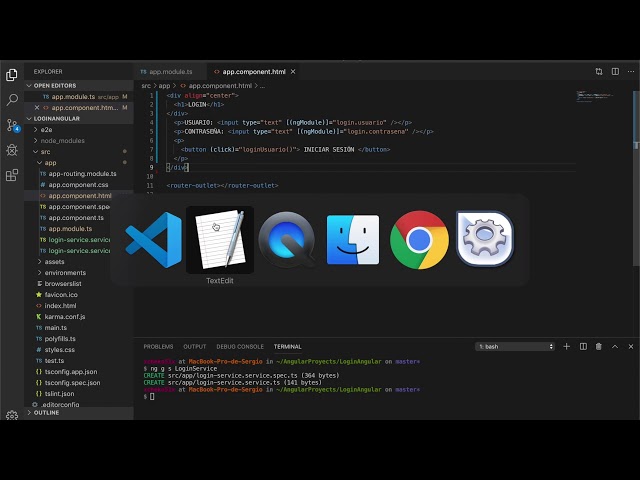The width and height of the screenshot is (640, 480).
Task: Open the editor more actions menu
Action: pos(631,71)
